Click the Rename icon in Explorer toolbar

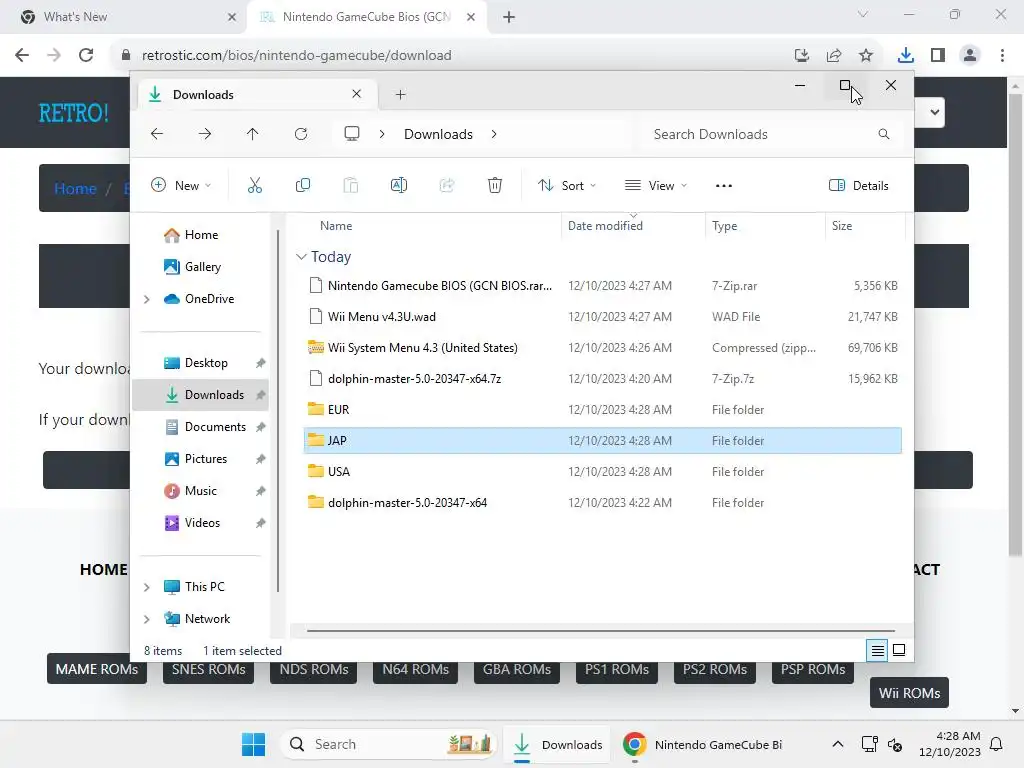[x=398, y=185]
